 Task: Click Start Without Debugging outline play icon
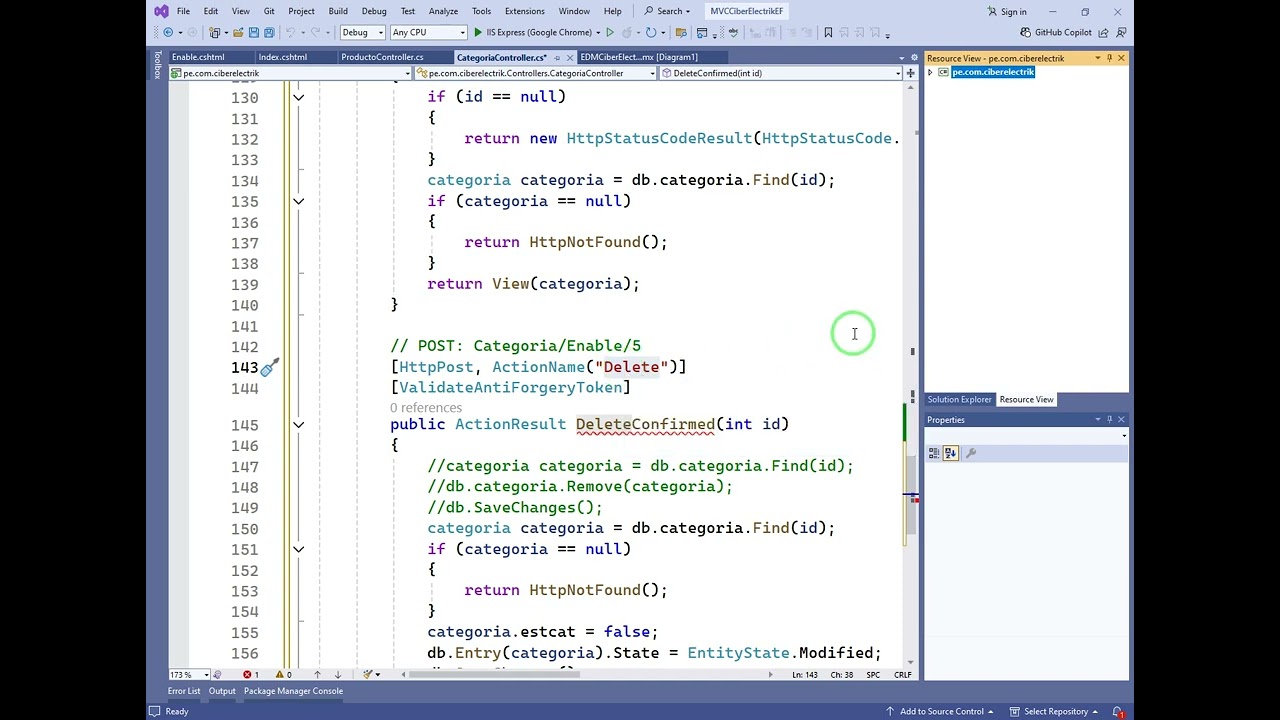(x=610, y=32)
